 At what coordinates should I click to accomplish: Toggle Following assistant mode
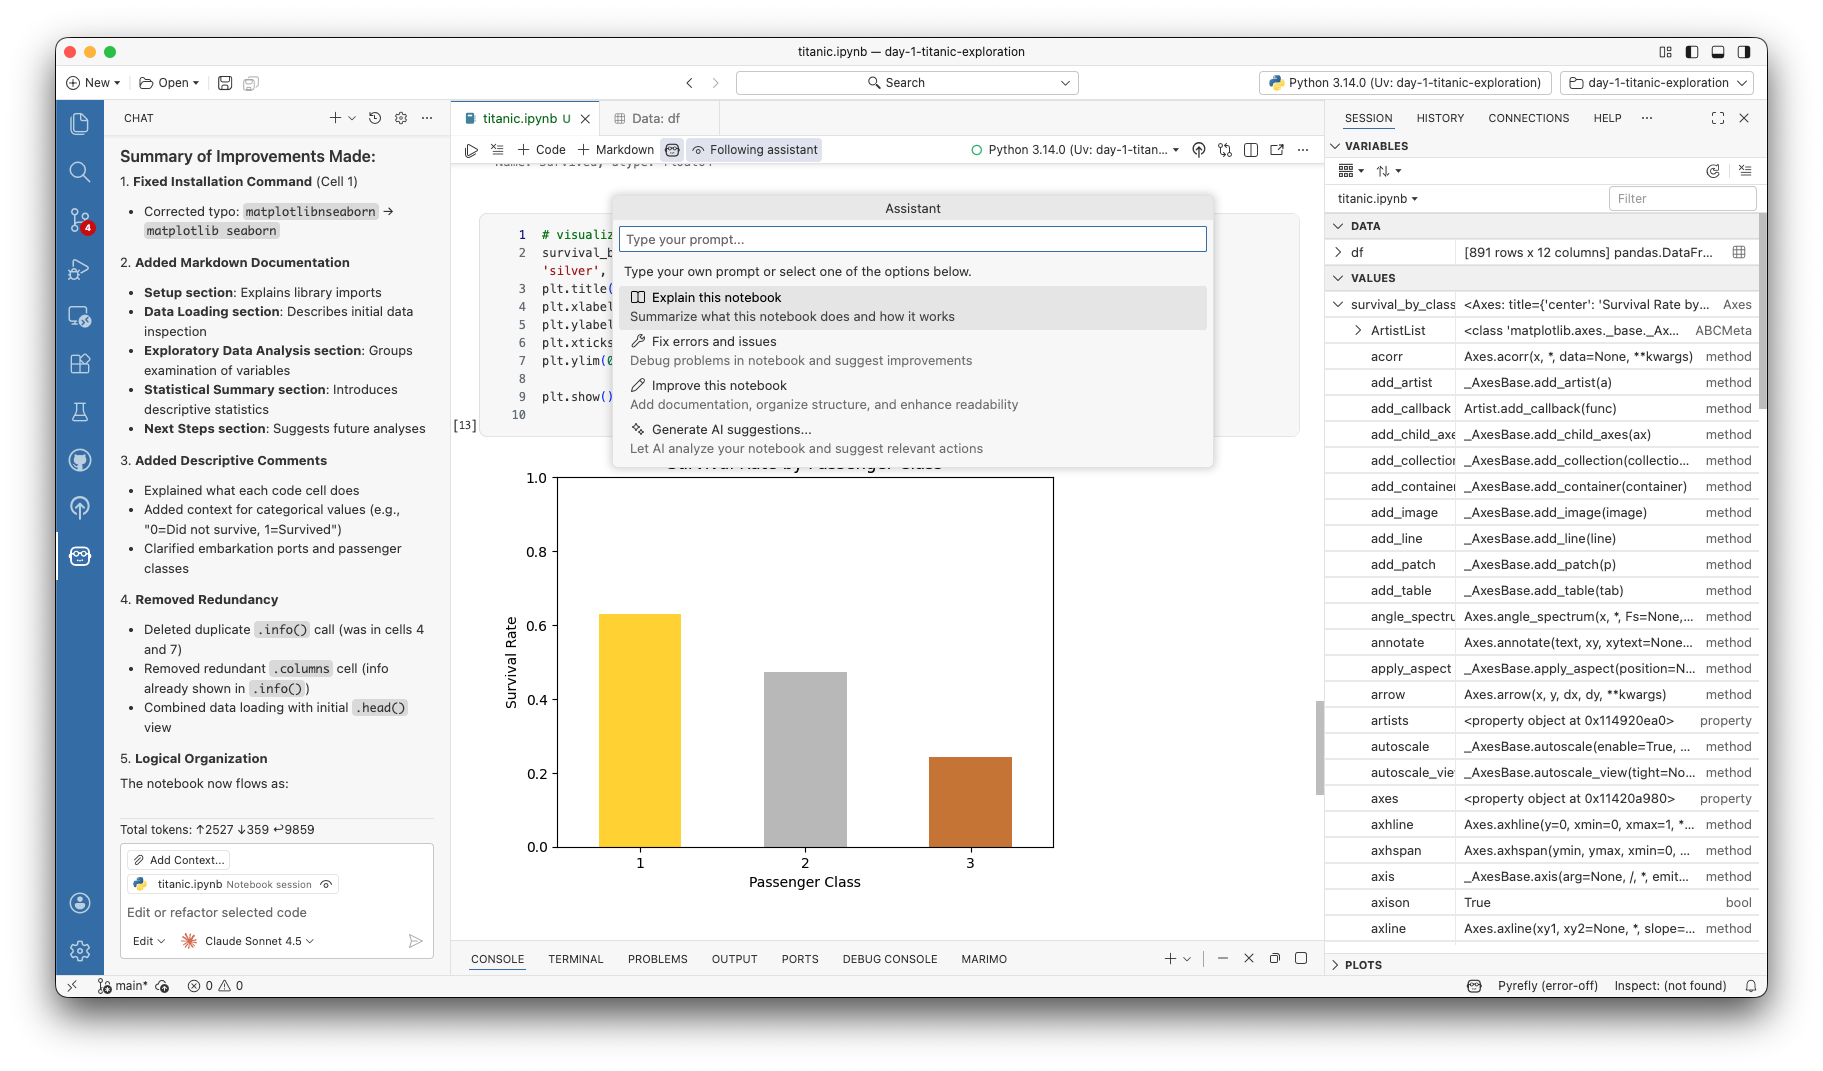coord(754,150)
